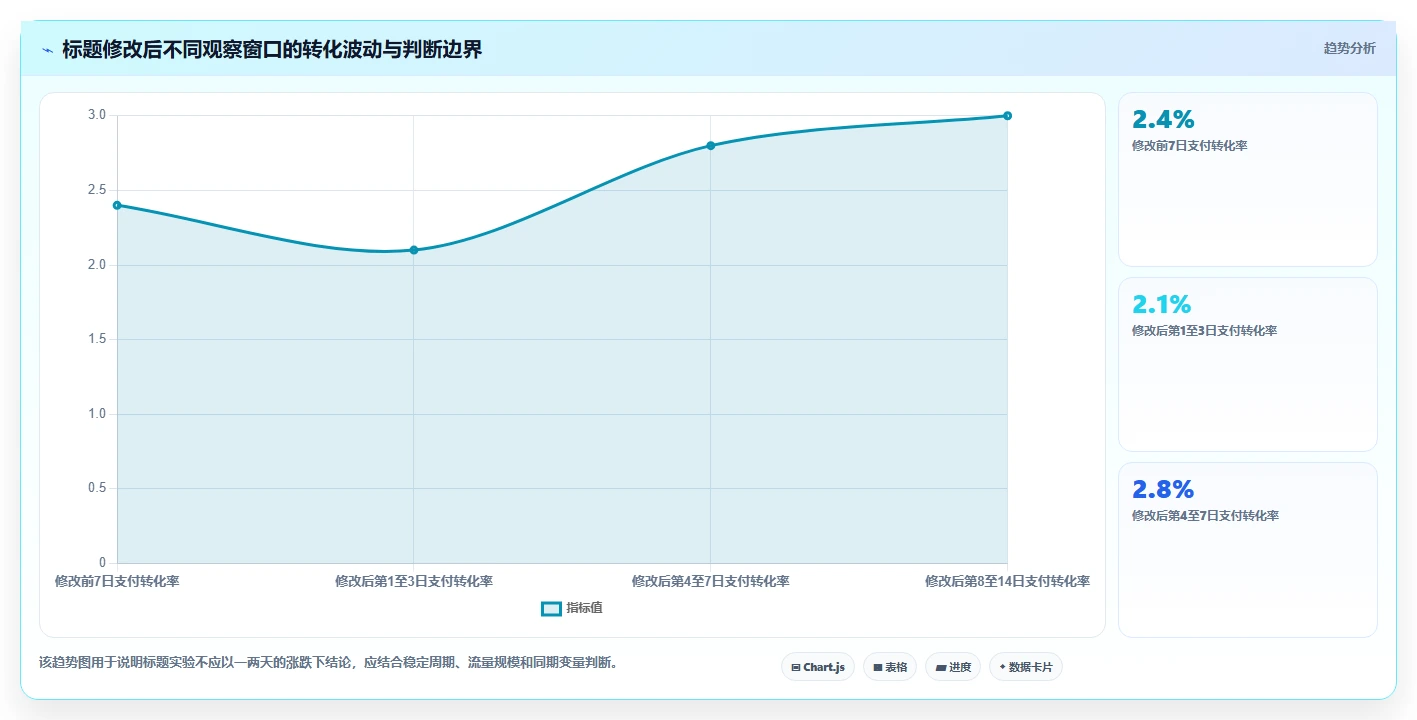The height and width of the screenshot is (720, 1417).
Task: Click x-axis label 修改后第4至7日支付转化率
Action: (711, 581)
